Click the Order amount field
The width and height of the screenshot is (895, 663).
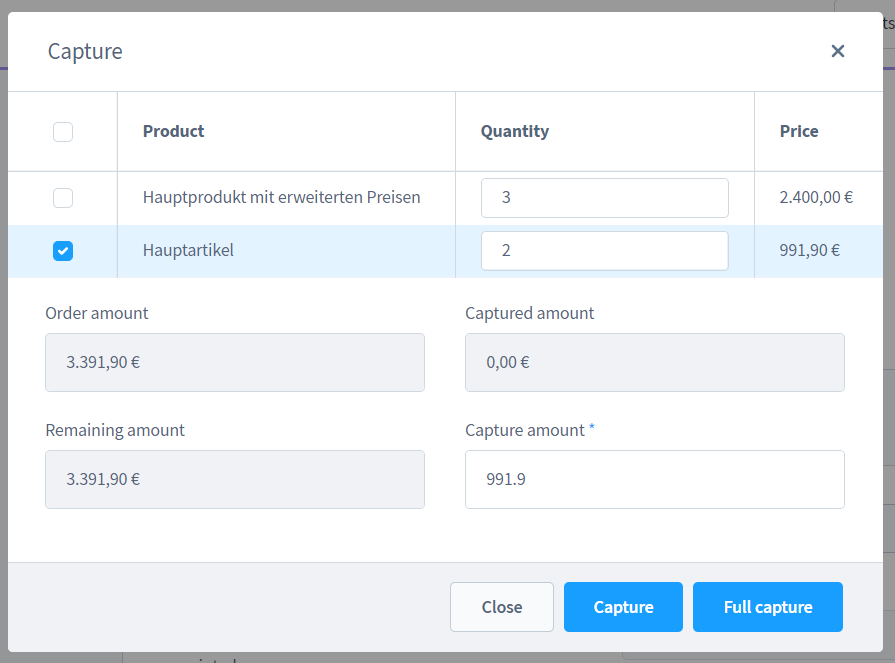point(235,362)
